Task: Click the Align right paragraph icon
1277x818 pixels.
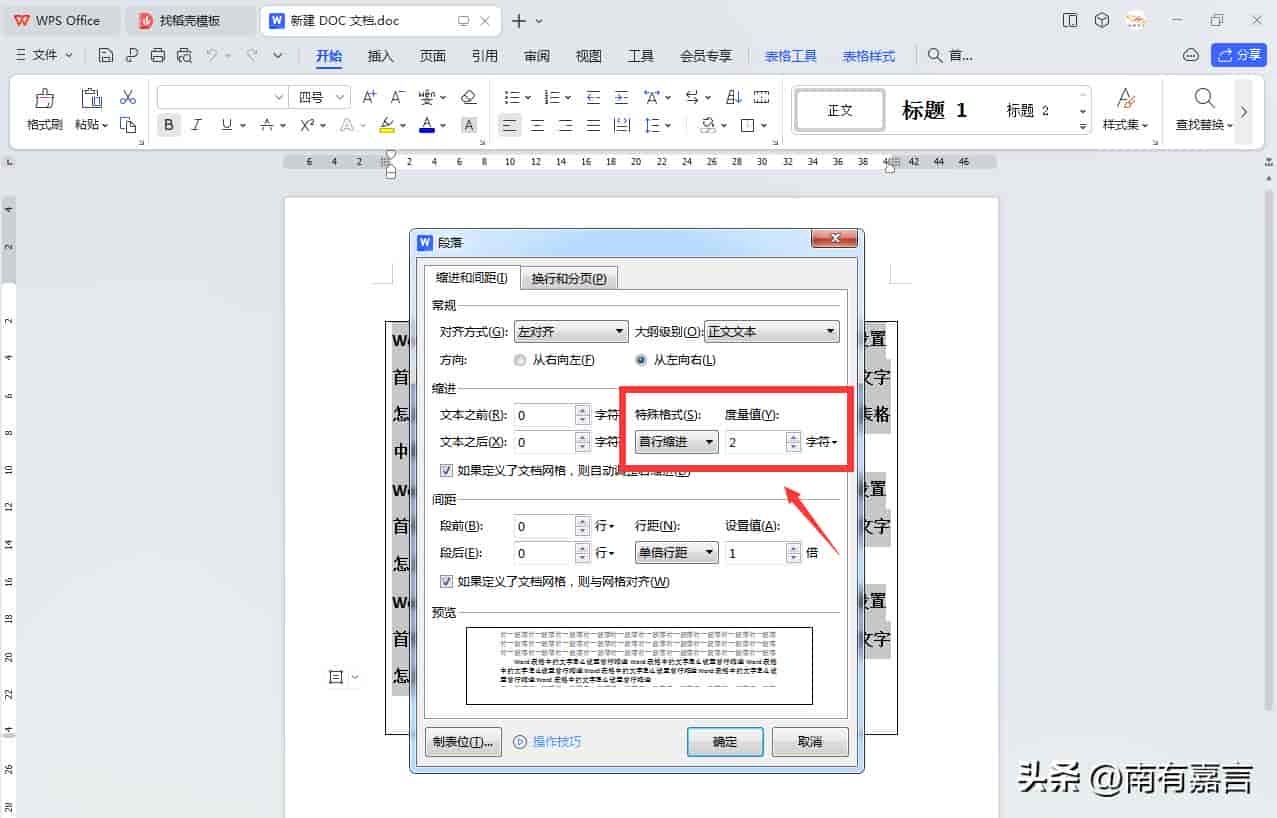Action: [x=566, y=125]
